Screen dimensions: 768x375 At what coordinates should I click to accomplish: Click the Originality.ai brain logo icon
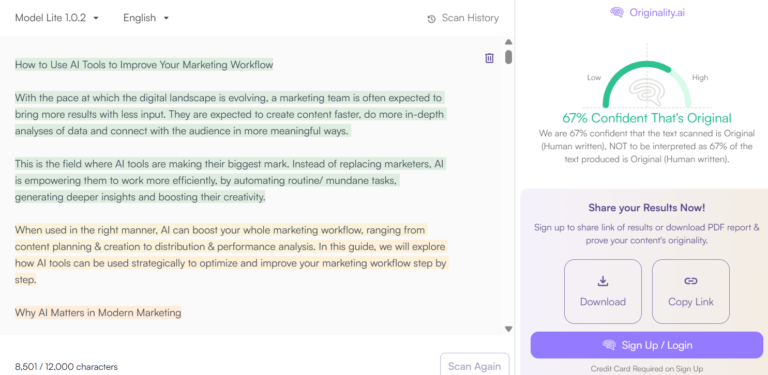(617, 12)
